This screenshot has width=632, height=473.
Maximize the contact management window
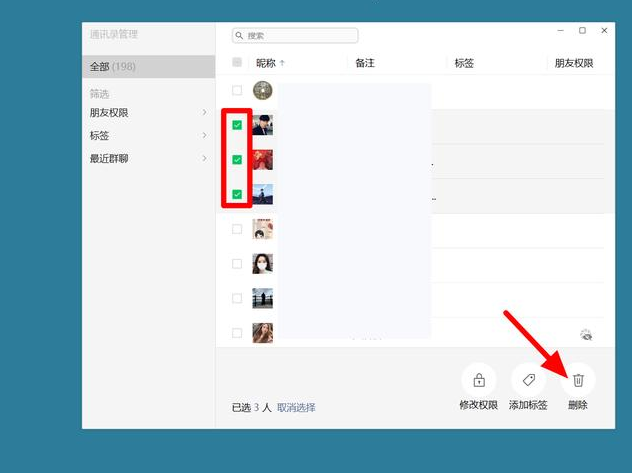[x=582, y=31]
